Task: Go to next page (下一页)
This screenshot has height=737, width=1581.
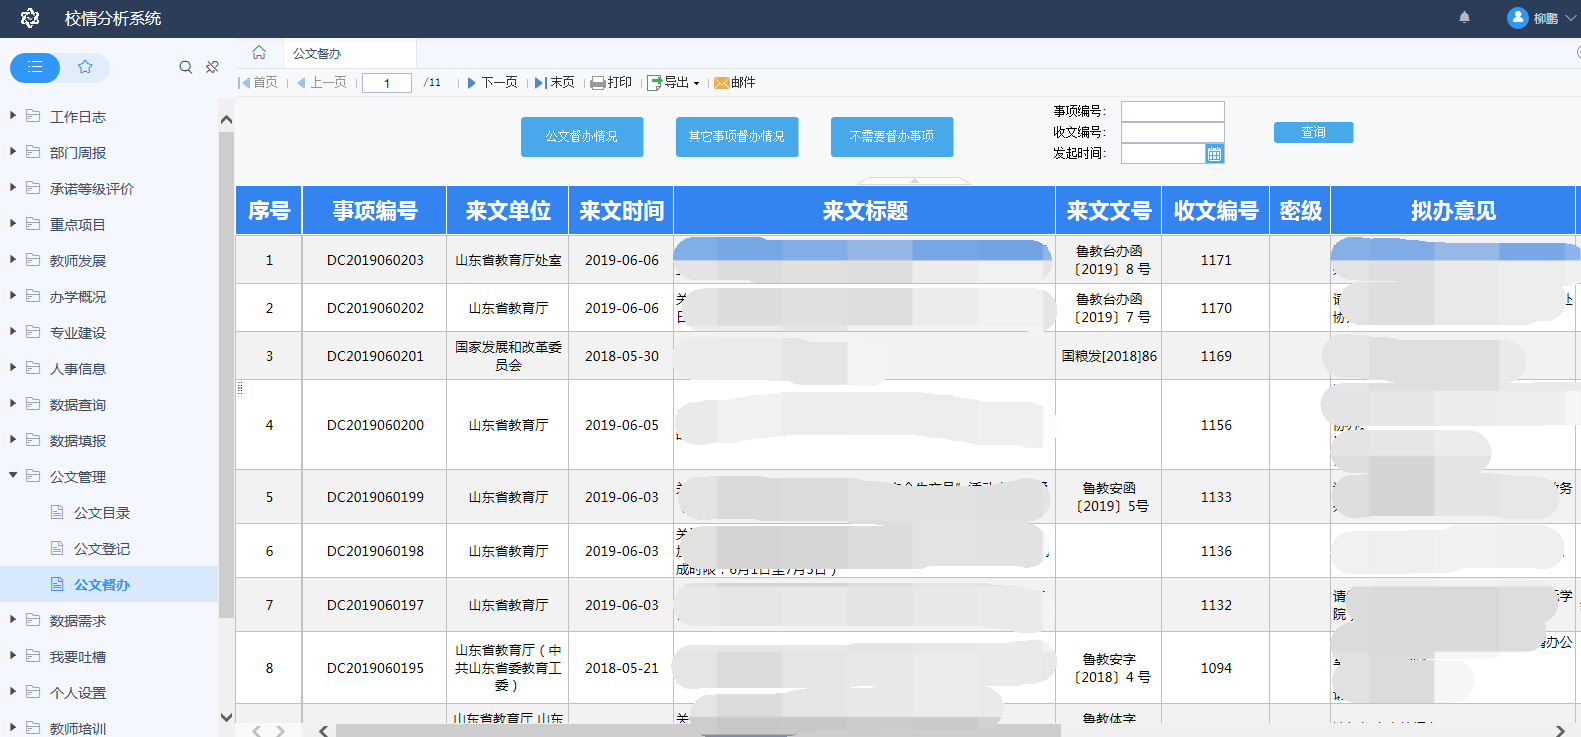Action: (492, 83)
